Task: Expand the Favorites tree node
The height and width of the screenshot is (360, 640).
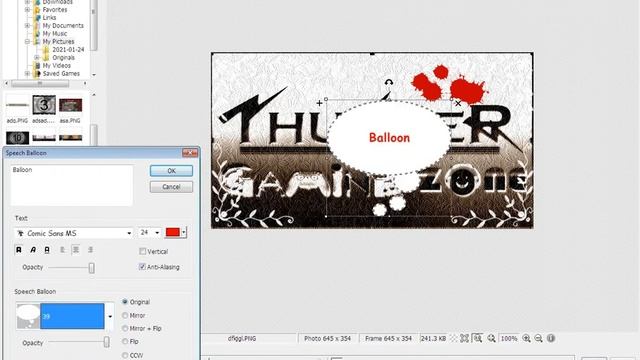Action: pos(27,10)
